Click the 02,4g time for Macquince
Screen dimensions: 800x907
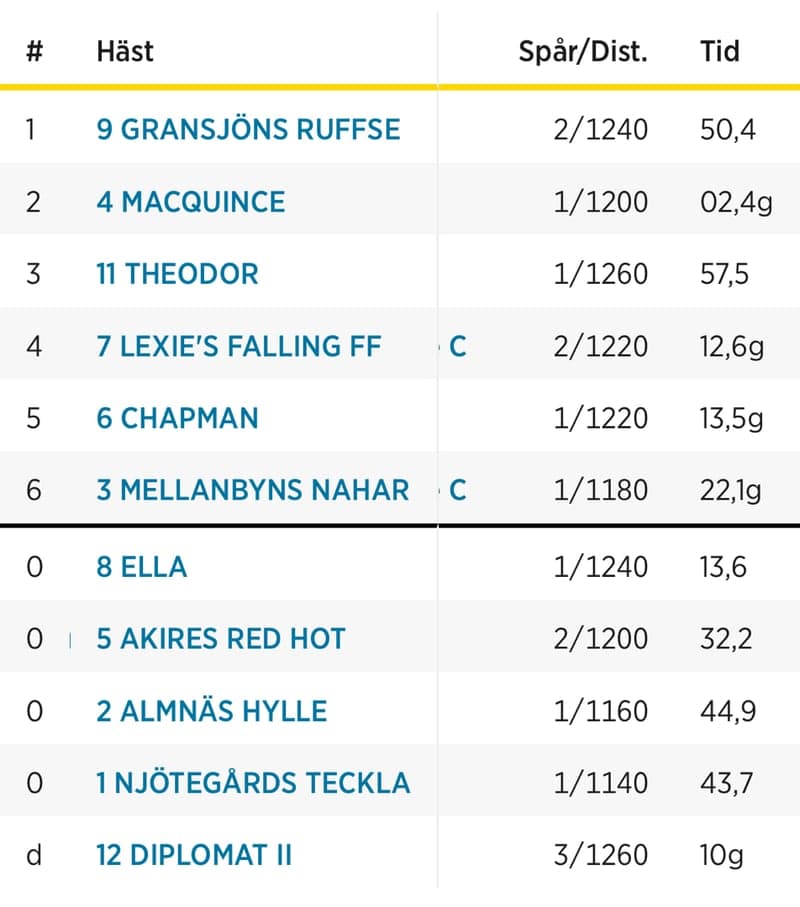pos(736,202)
